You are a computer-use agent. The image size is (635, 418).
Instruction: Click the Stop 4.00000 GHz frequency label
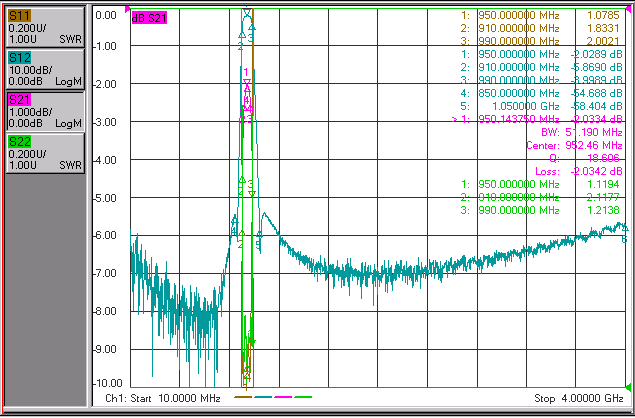click(579, 398)
